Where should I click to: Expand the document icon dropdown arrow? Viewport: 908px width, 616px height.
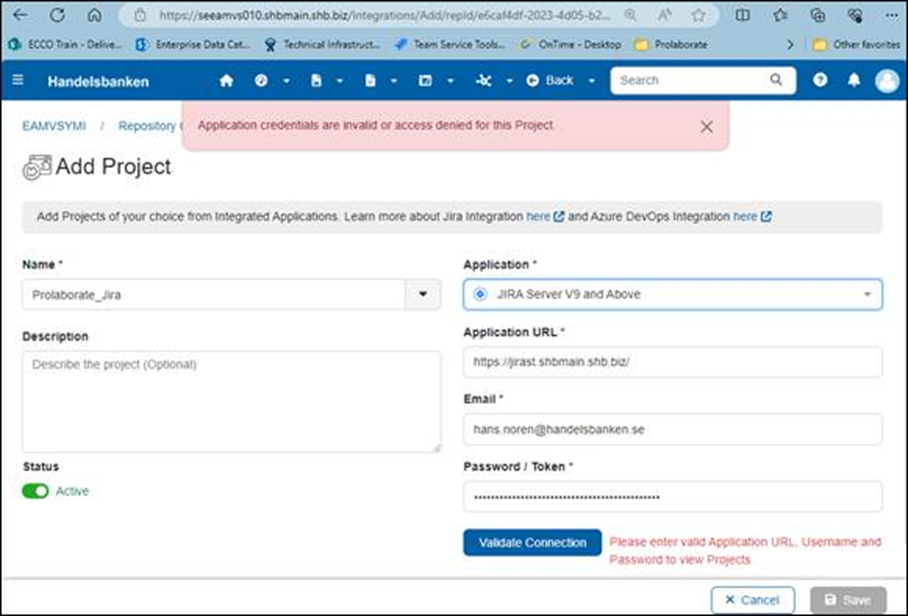point(394,81)
